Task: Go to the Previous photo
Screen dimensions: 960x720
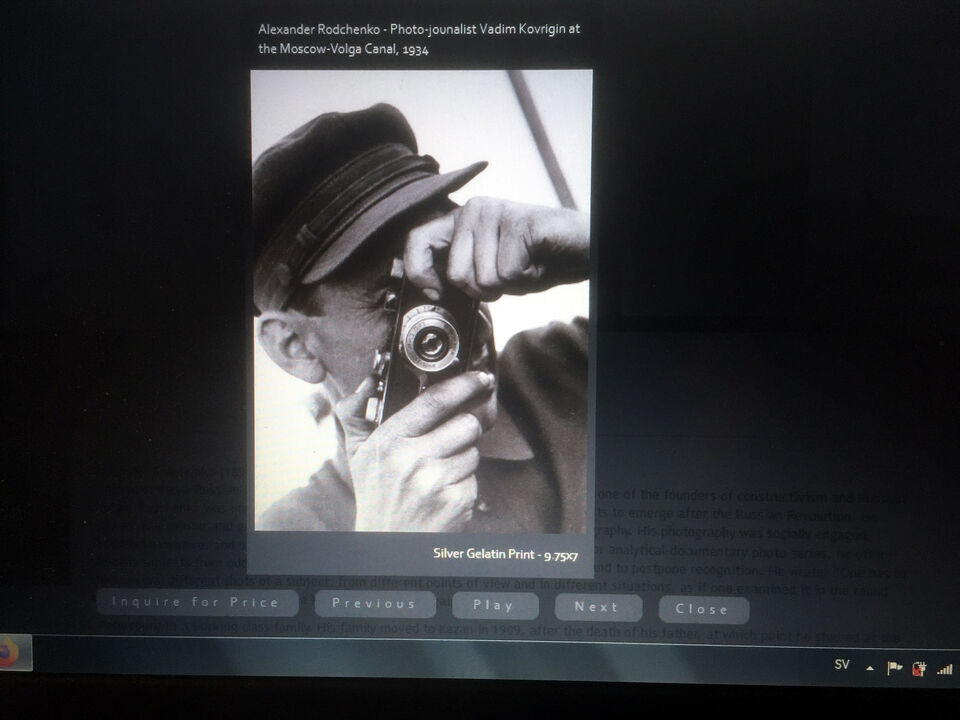Action: pos(374,604)
